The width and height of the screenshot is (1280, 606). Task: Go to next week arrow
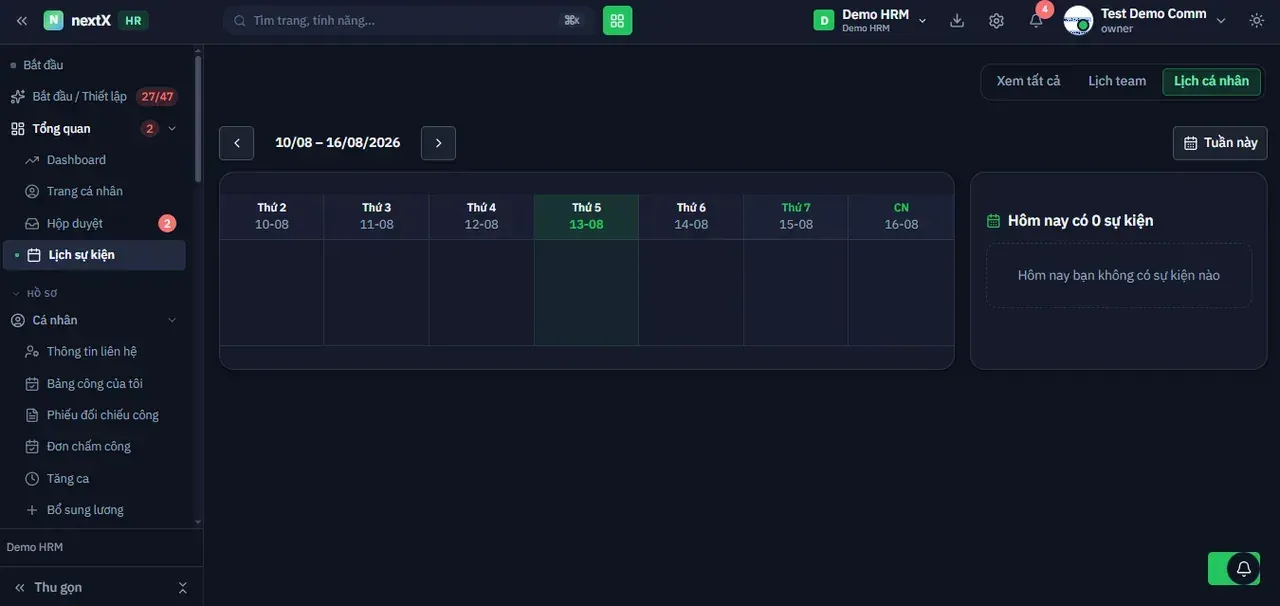tap(438, 143)
